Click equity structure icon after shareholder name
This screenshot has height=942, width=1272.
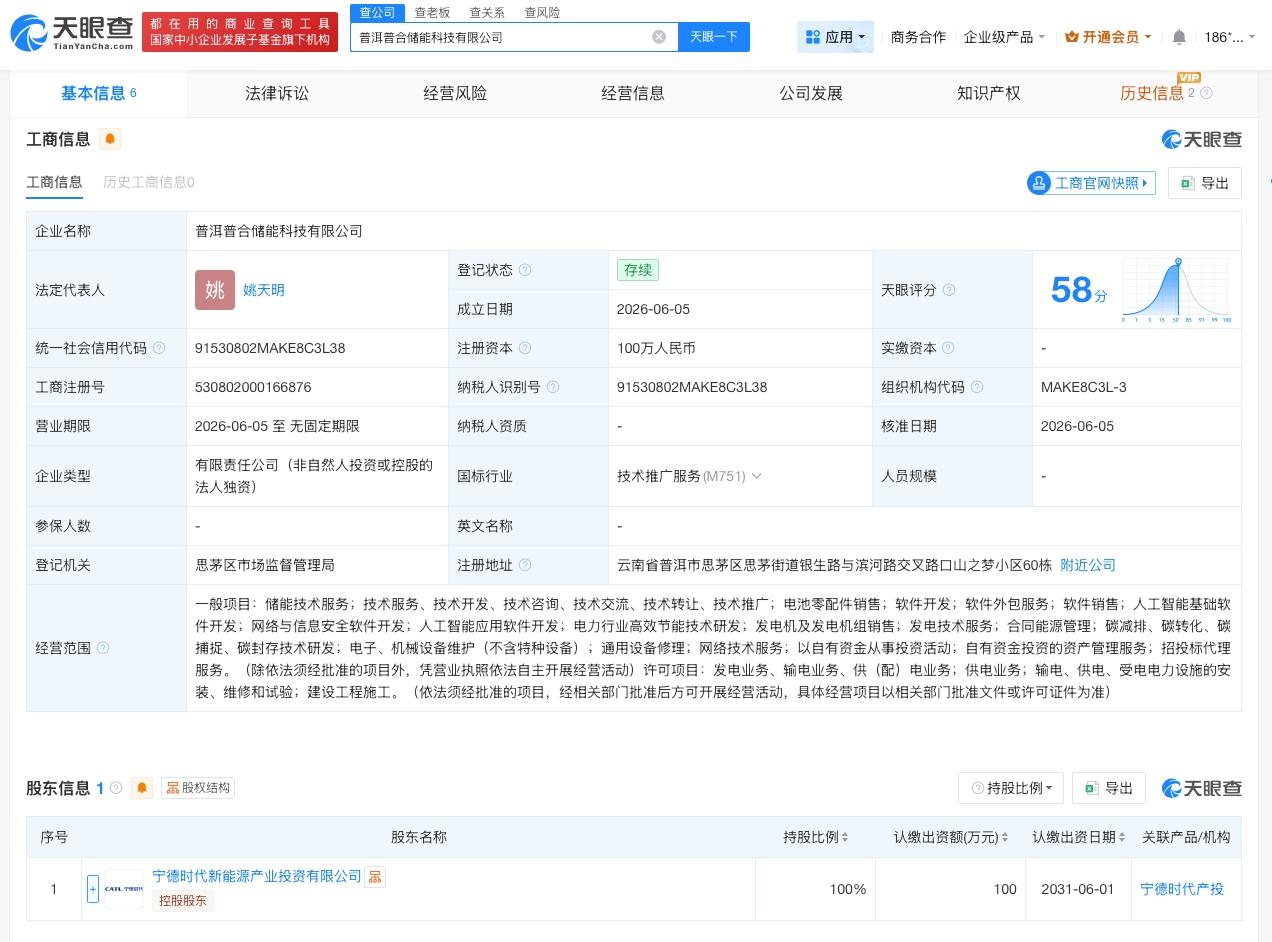pyautogui.click(x=375, y=877)
